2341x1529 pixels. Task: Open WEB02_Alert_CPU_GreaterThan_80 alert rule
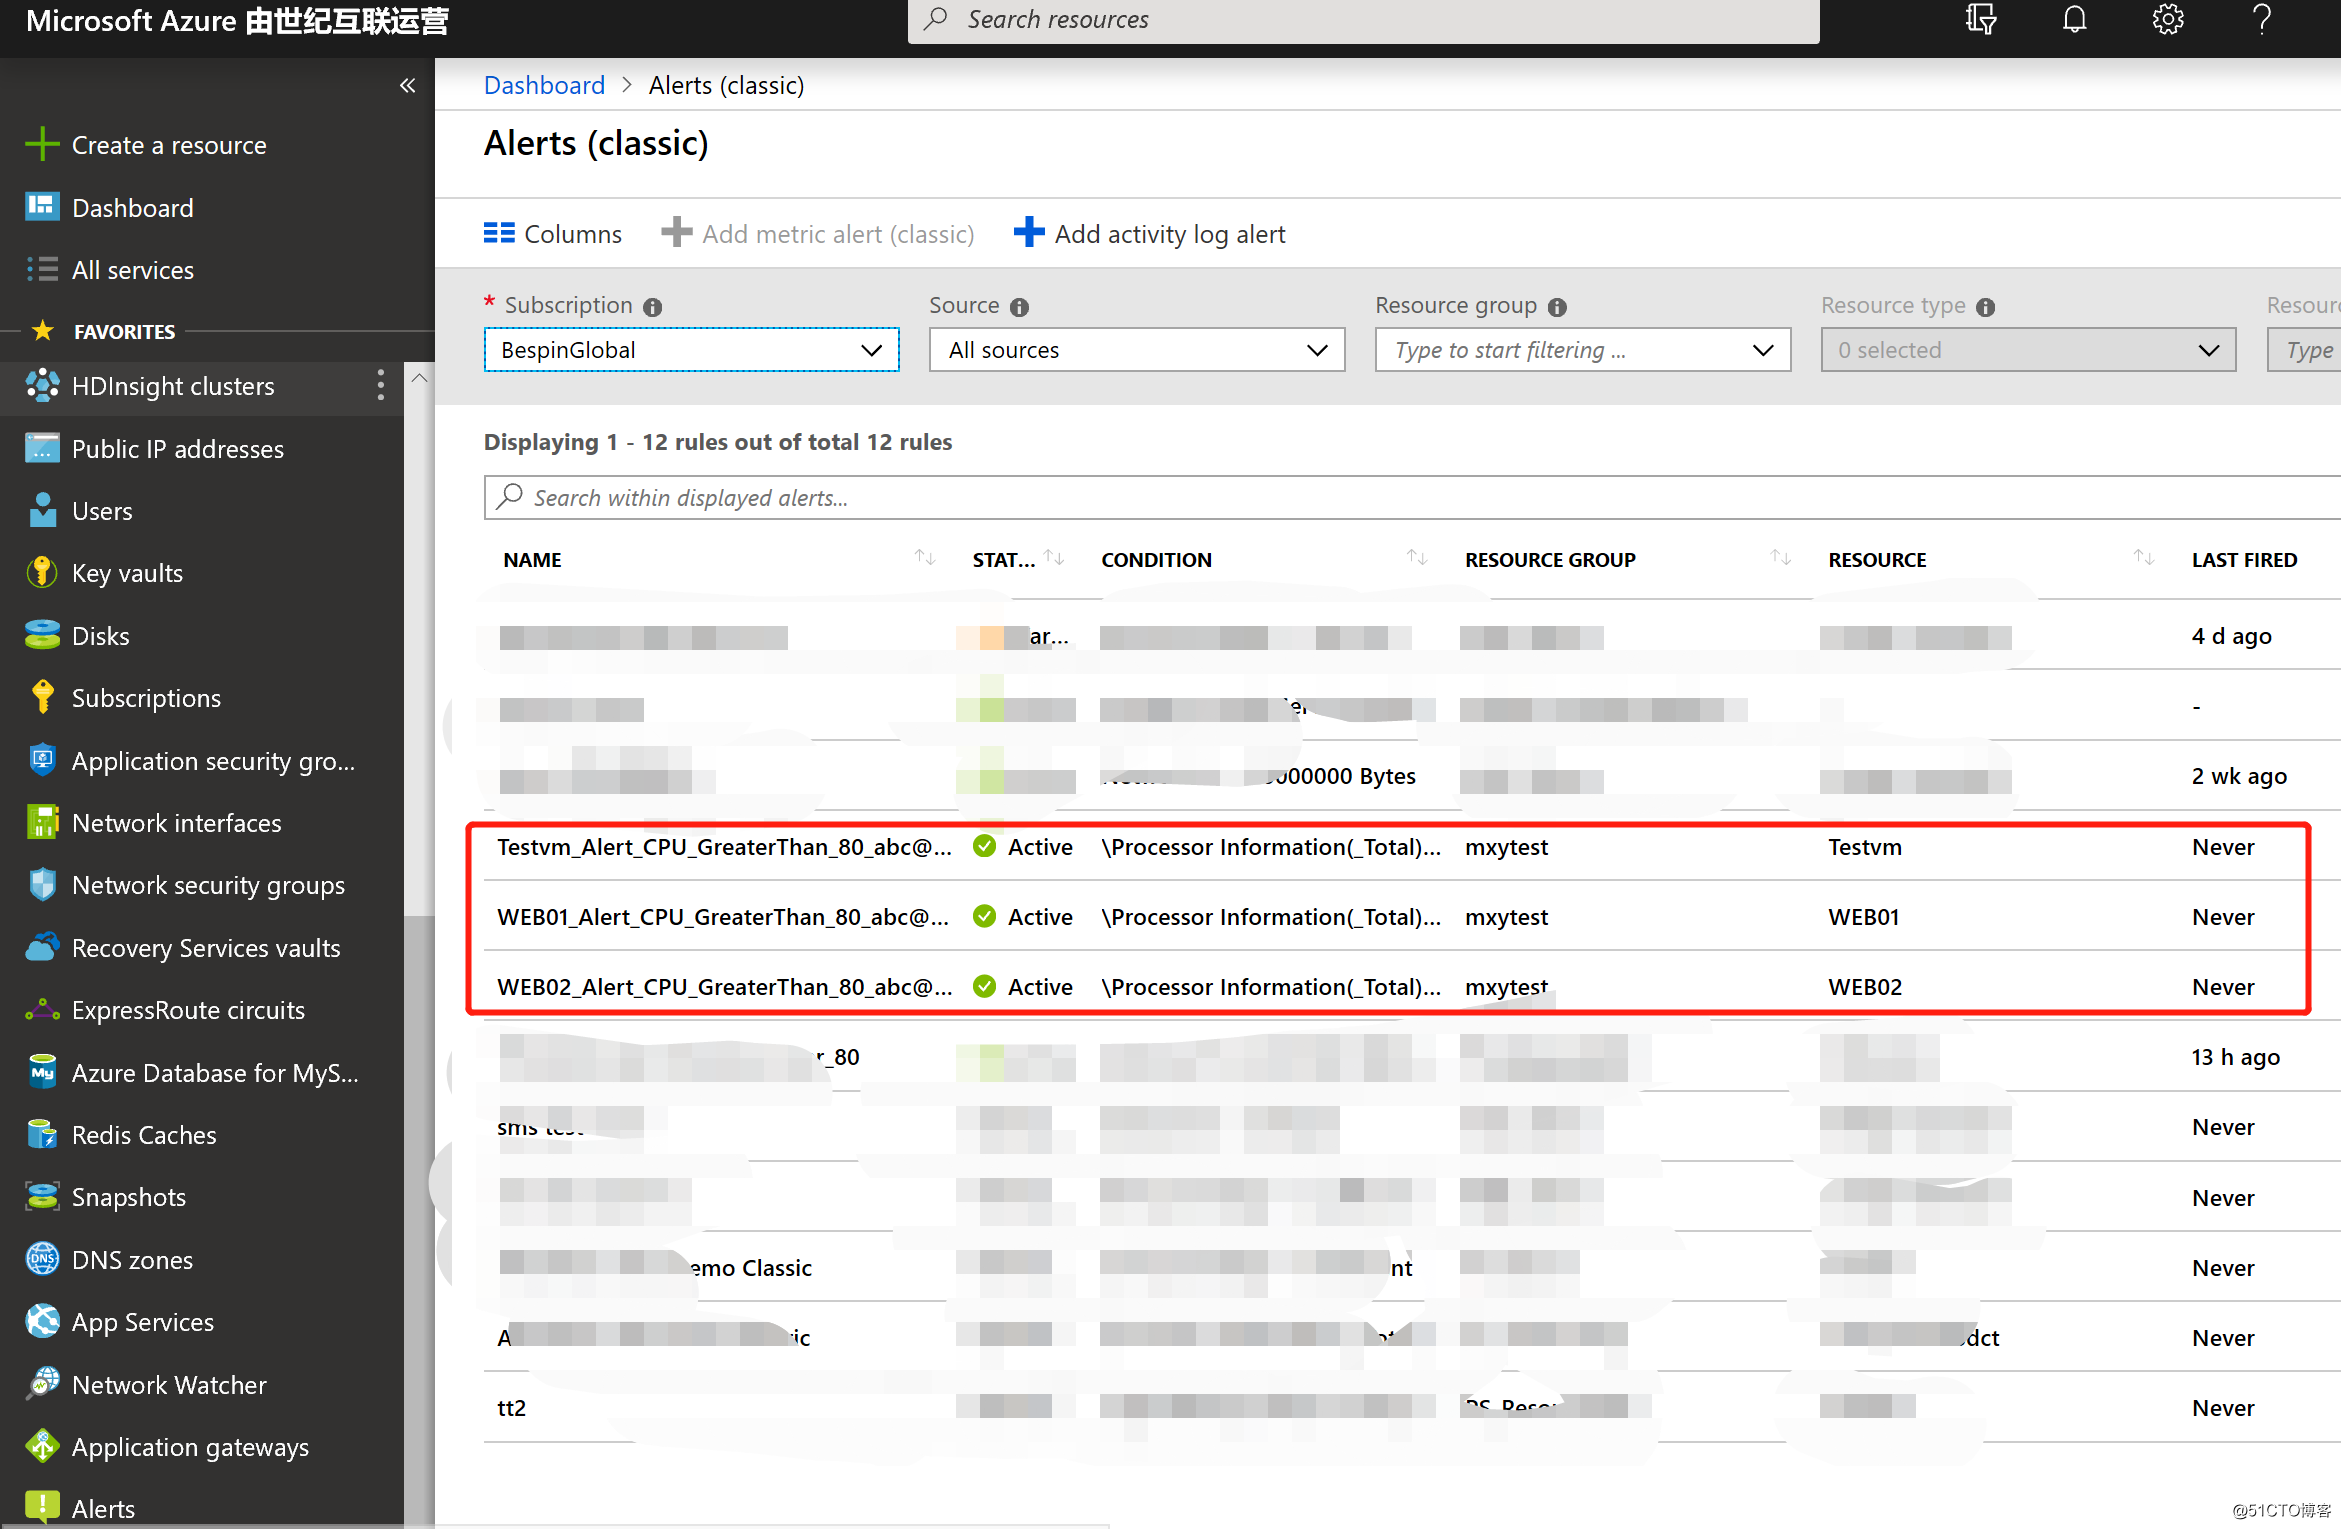[724, 987]
